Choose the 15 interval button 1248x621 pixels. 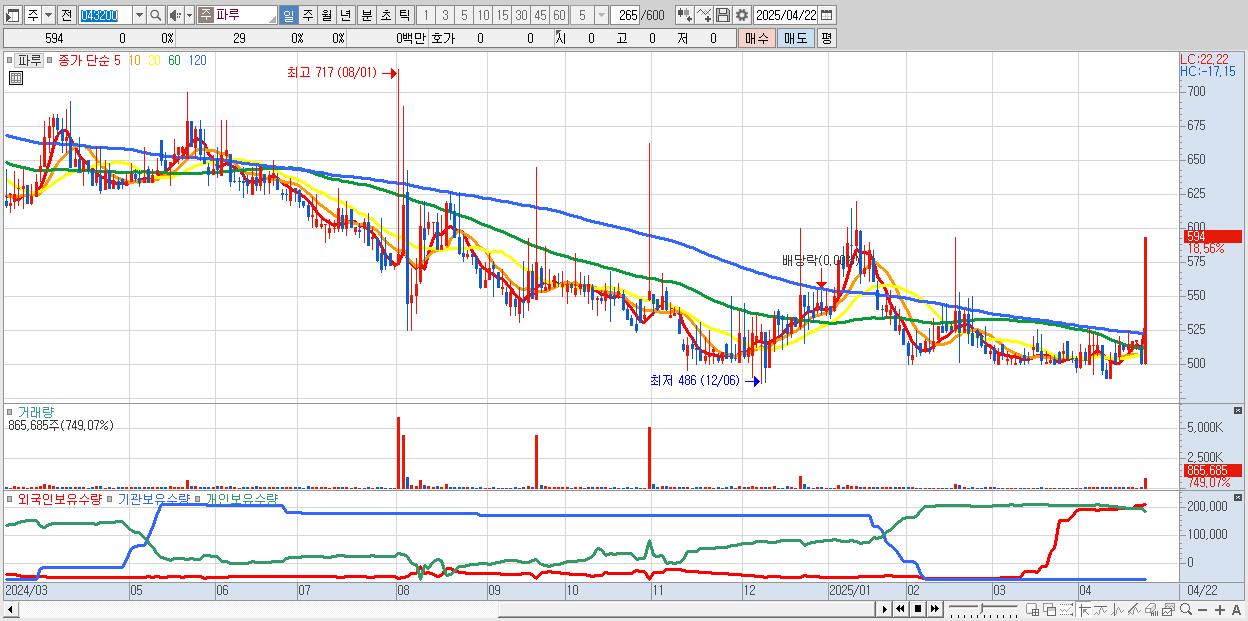point(502,15)
